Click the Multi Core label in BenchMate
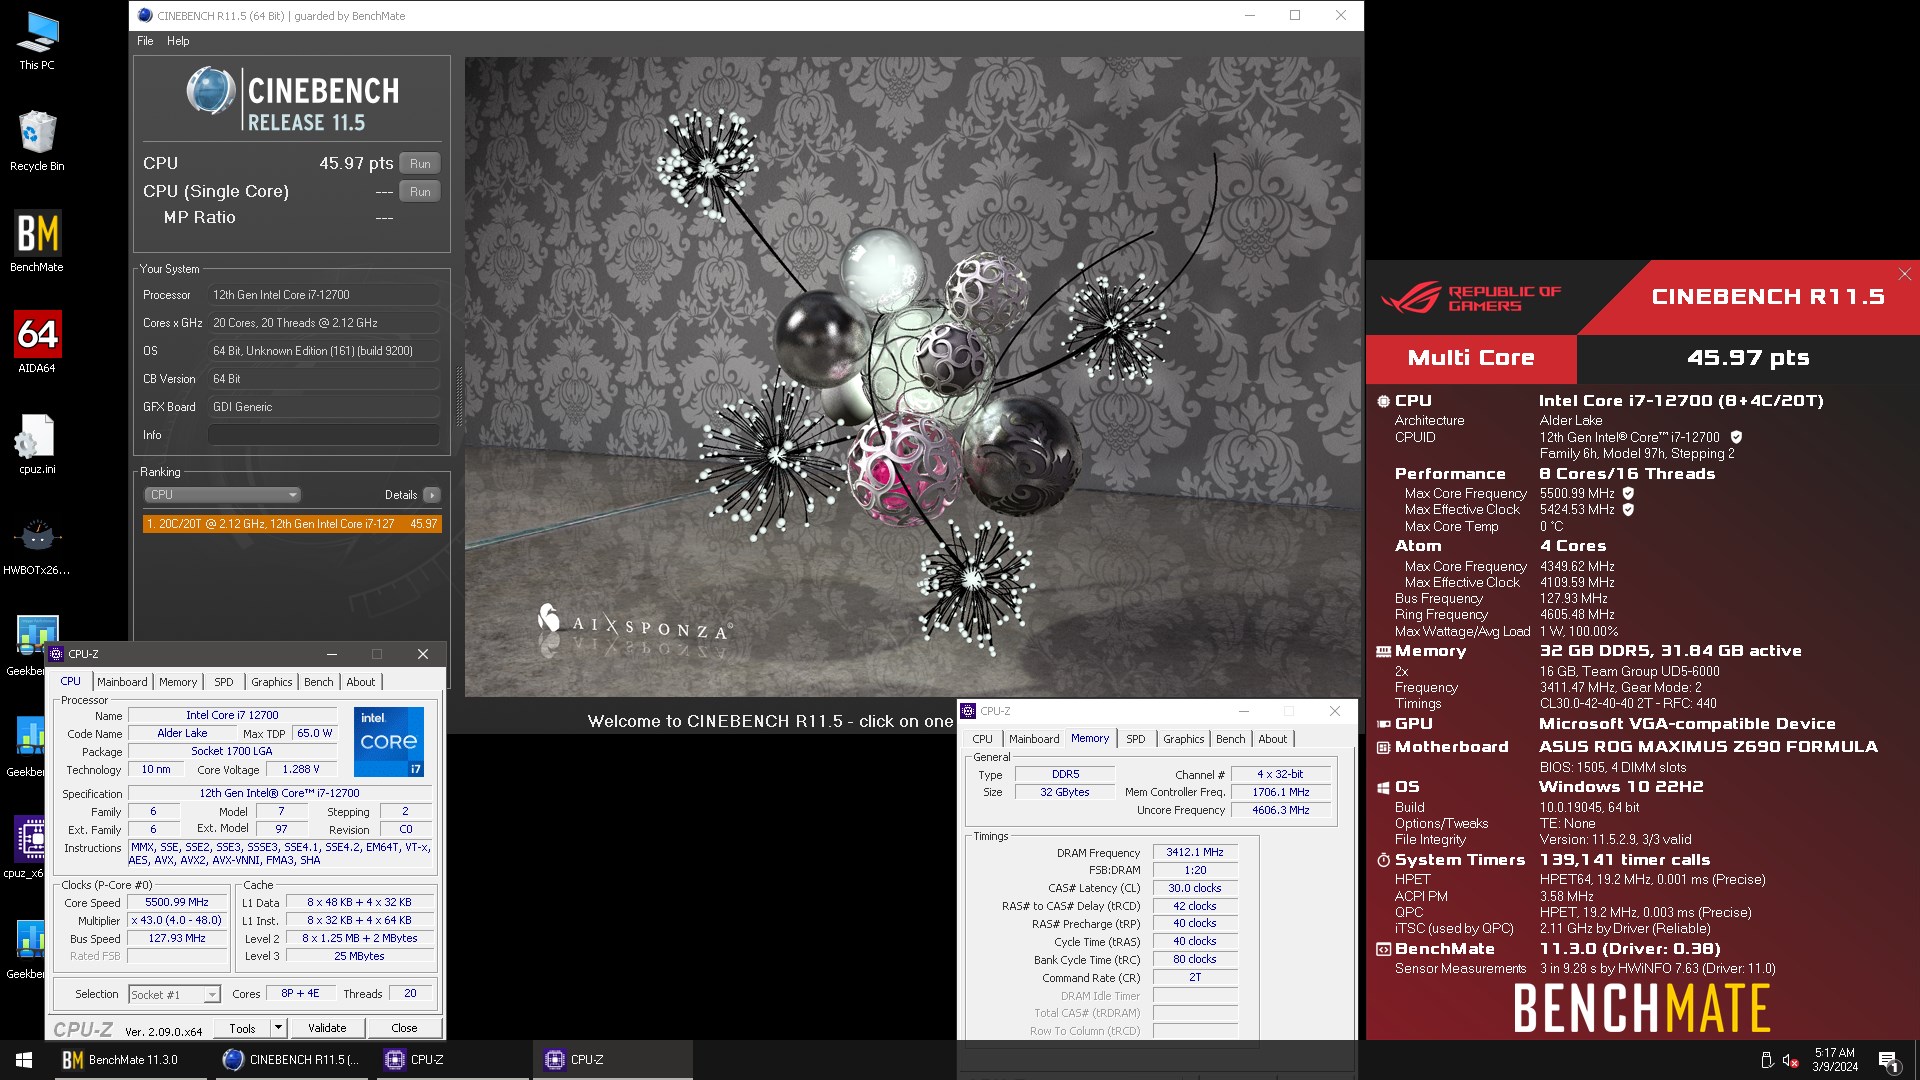This screenshot has height=1080, width=1920. (x=1471, y=358)
